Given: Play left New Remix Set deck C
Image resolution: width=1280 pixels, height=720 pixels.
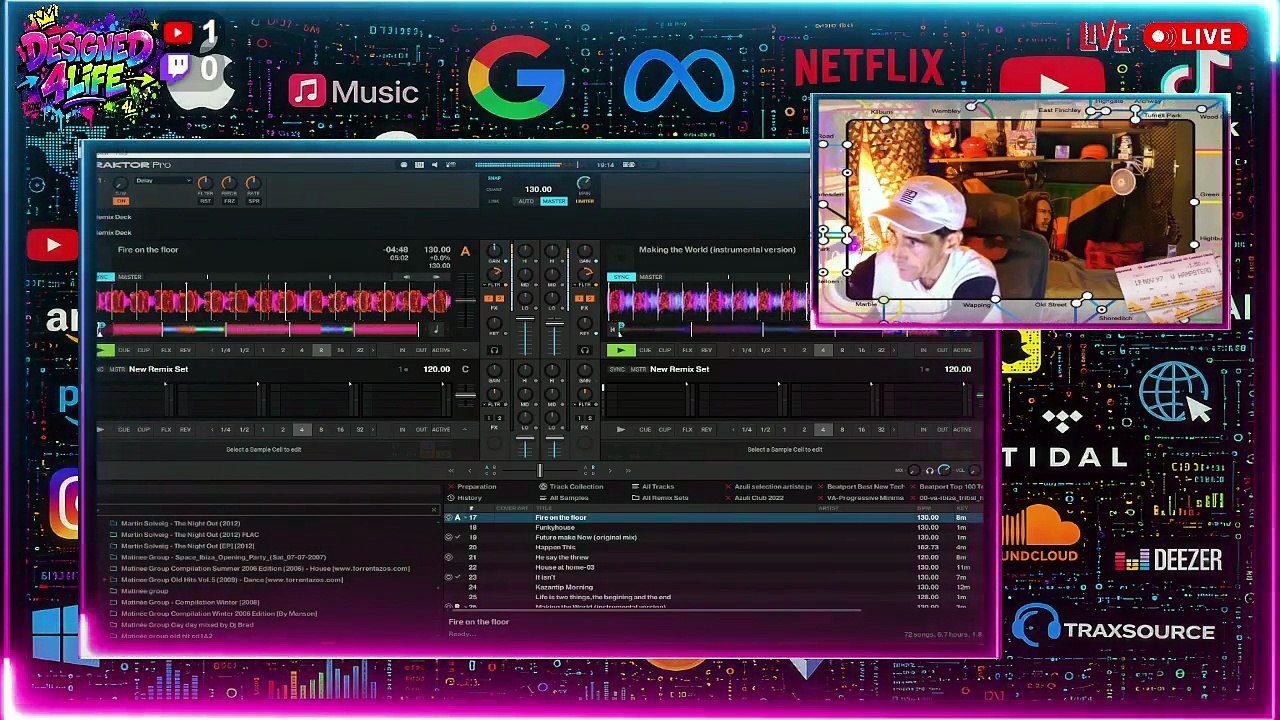Looking at the screenshot, I should click(x=100, y=429).
